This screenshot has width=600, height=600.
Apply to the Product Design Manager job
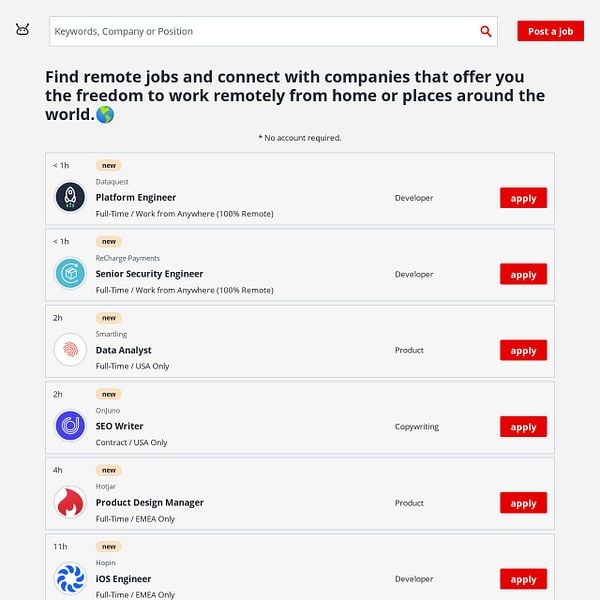coord(523,503)
